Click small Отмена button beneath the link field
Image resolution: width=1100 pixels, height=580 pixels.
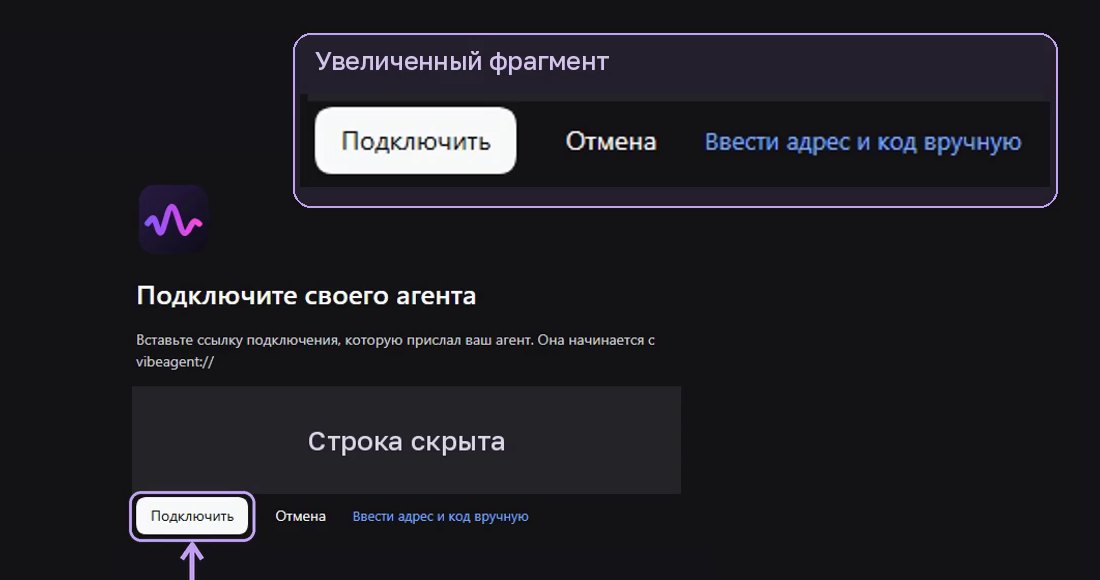[300, 516]
